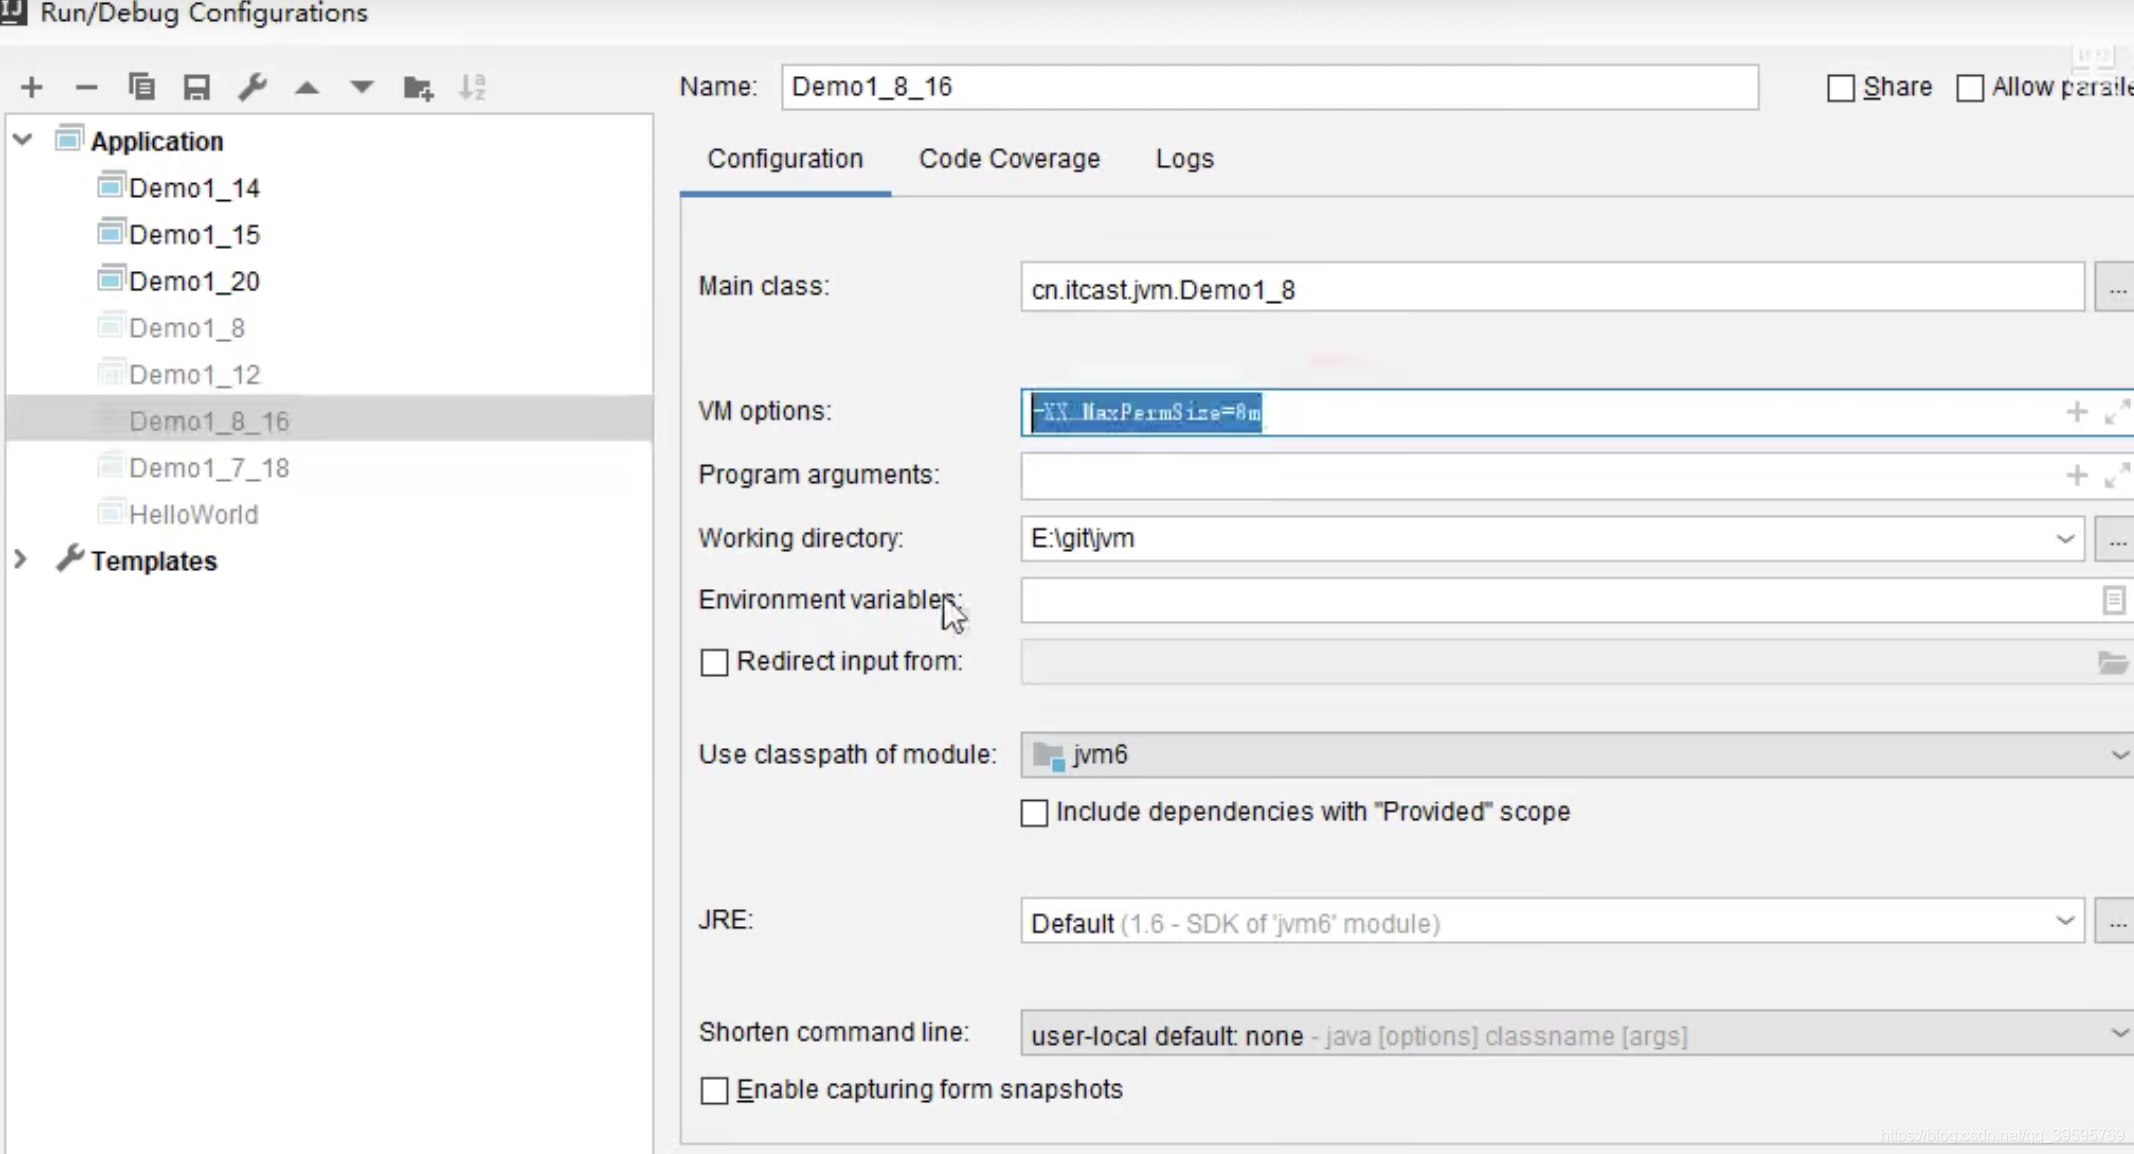This screenshot has width=2134, height=1154.
Task: Enable Allow parallel runs checkbox
Action: click(x=1971, y=87)
